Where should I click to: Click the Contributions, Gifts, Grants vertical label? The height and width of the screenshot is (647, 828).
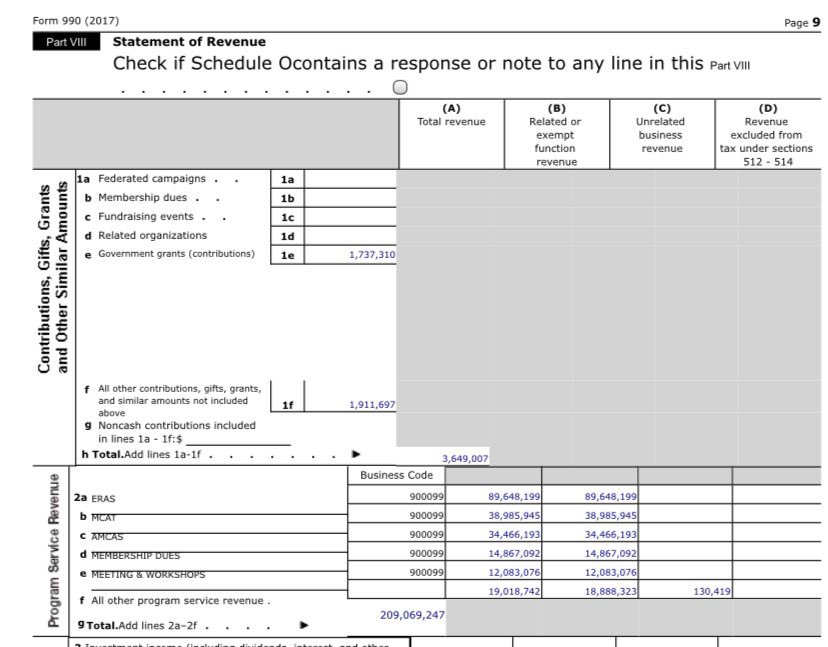click(53, 278)
